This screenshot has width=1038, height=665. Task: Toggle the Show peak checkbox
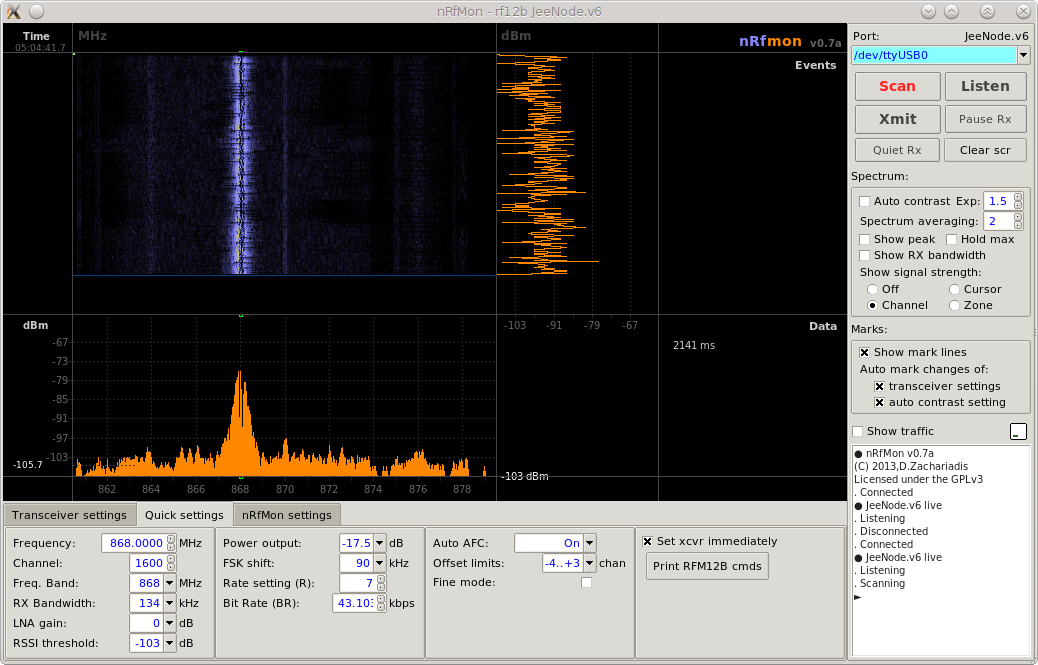click(865, 239)
